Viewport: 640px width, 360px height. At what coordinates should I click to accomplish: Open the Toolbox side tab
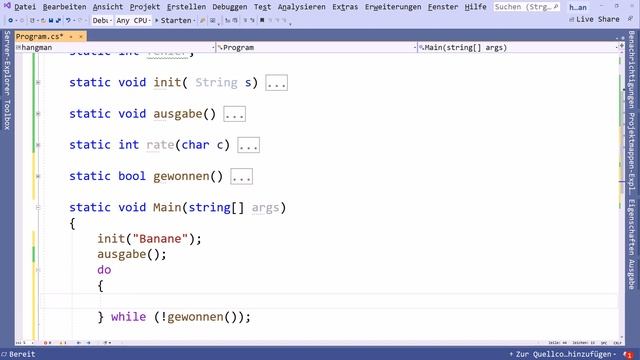pyautogui.click(x=7, y=115)
